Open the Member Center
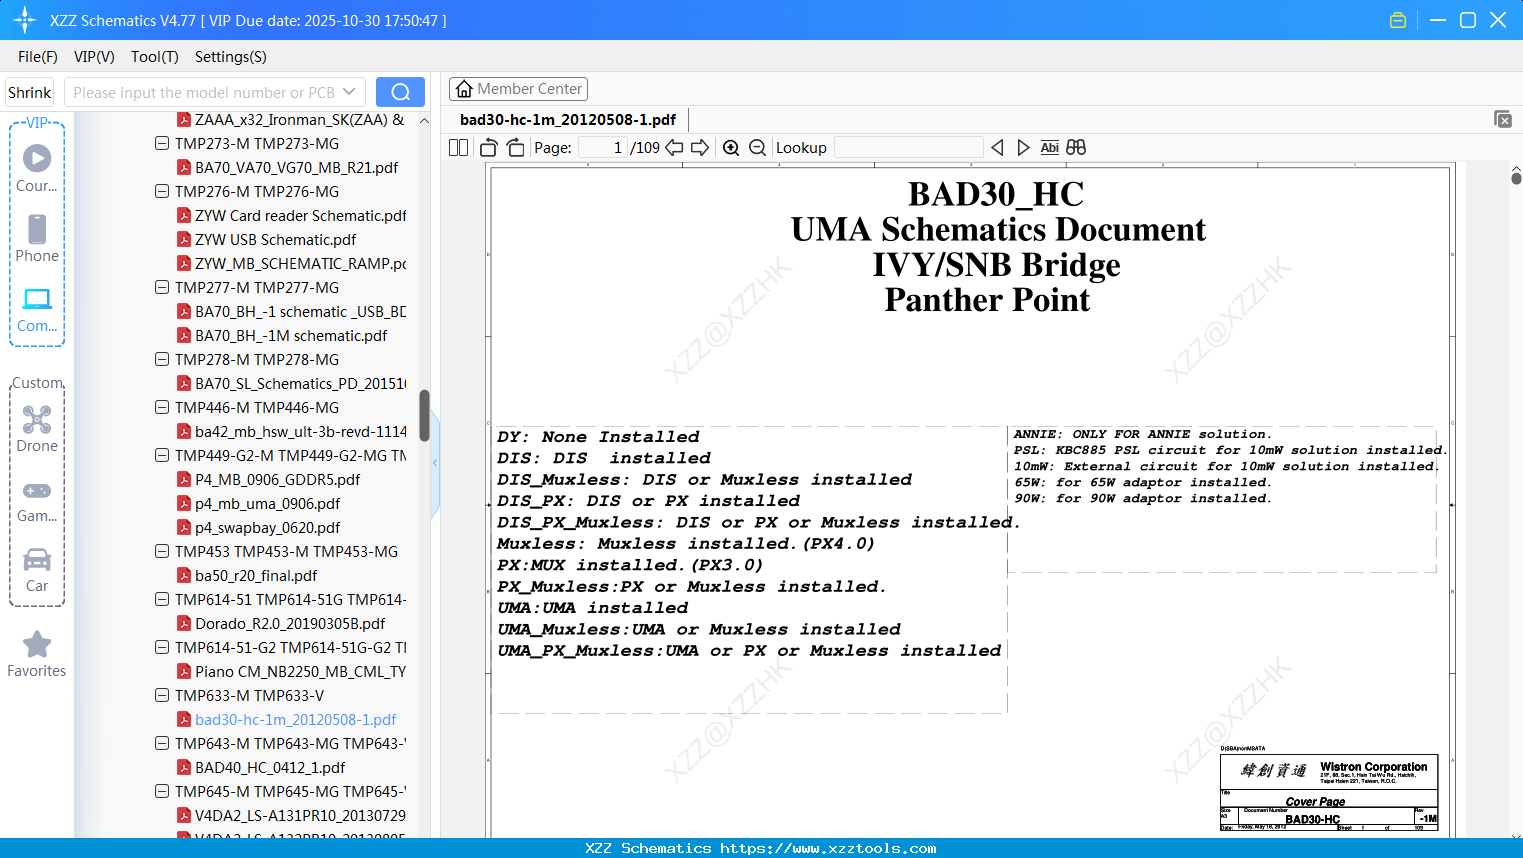Screen dimensions: 1523x858 518,89
